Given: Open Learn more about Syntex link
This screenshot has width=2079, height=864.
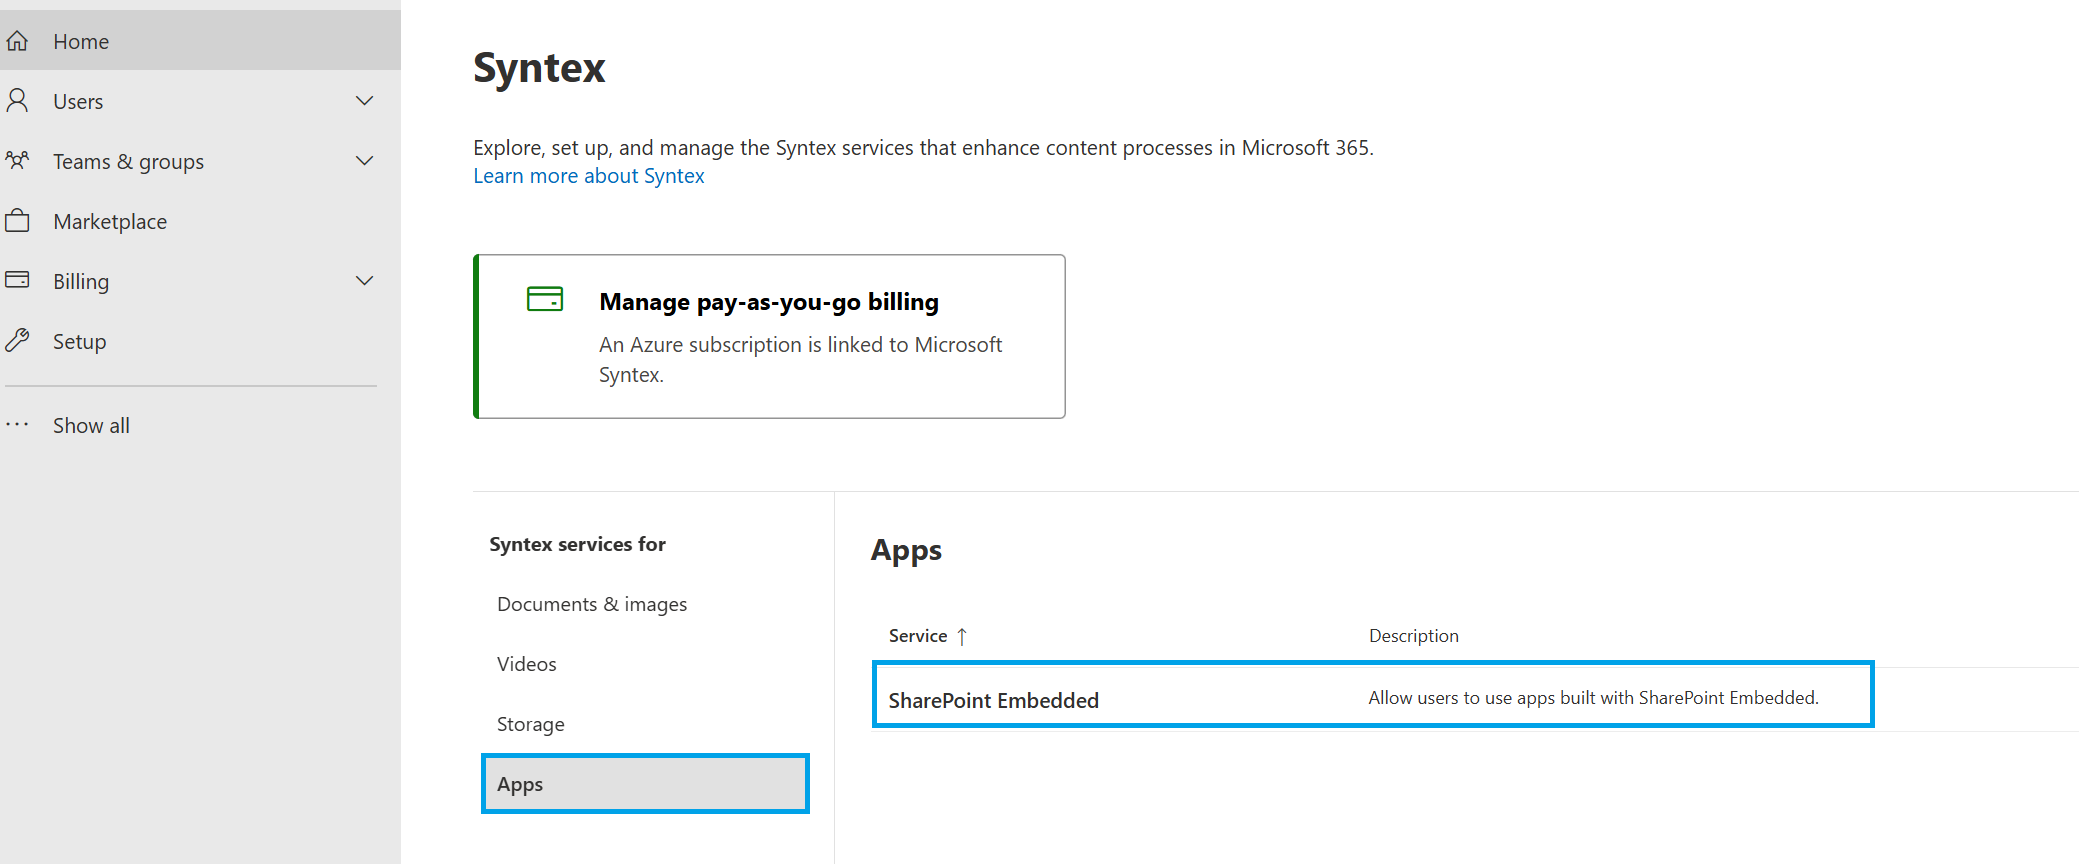Looking at the screenshot, I should click(588, 176).
